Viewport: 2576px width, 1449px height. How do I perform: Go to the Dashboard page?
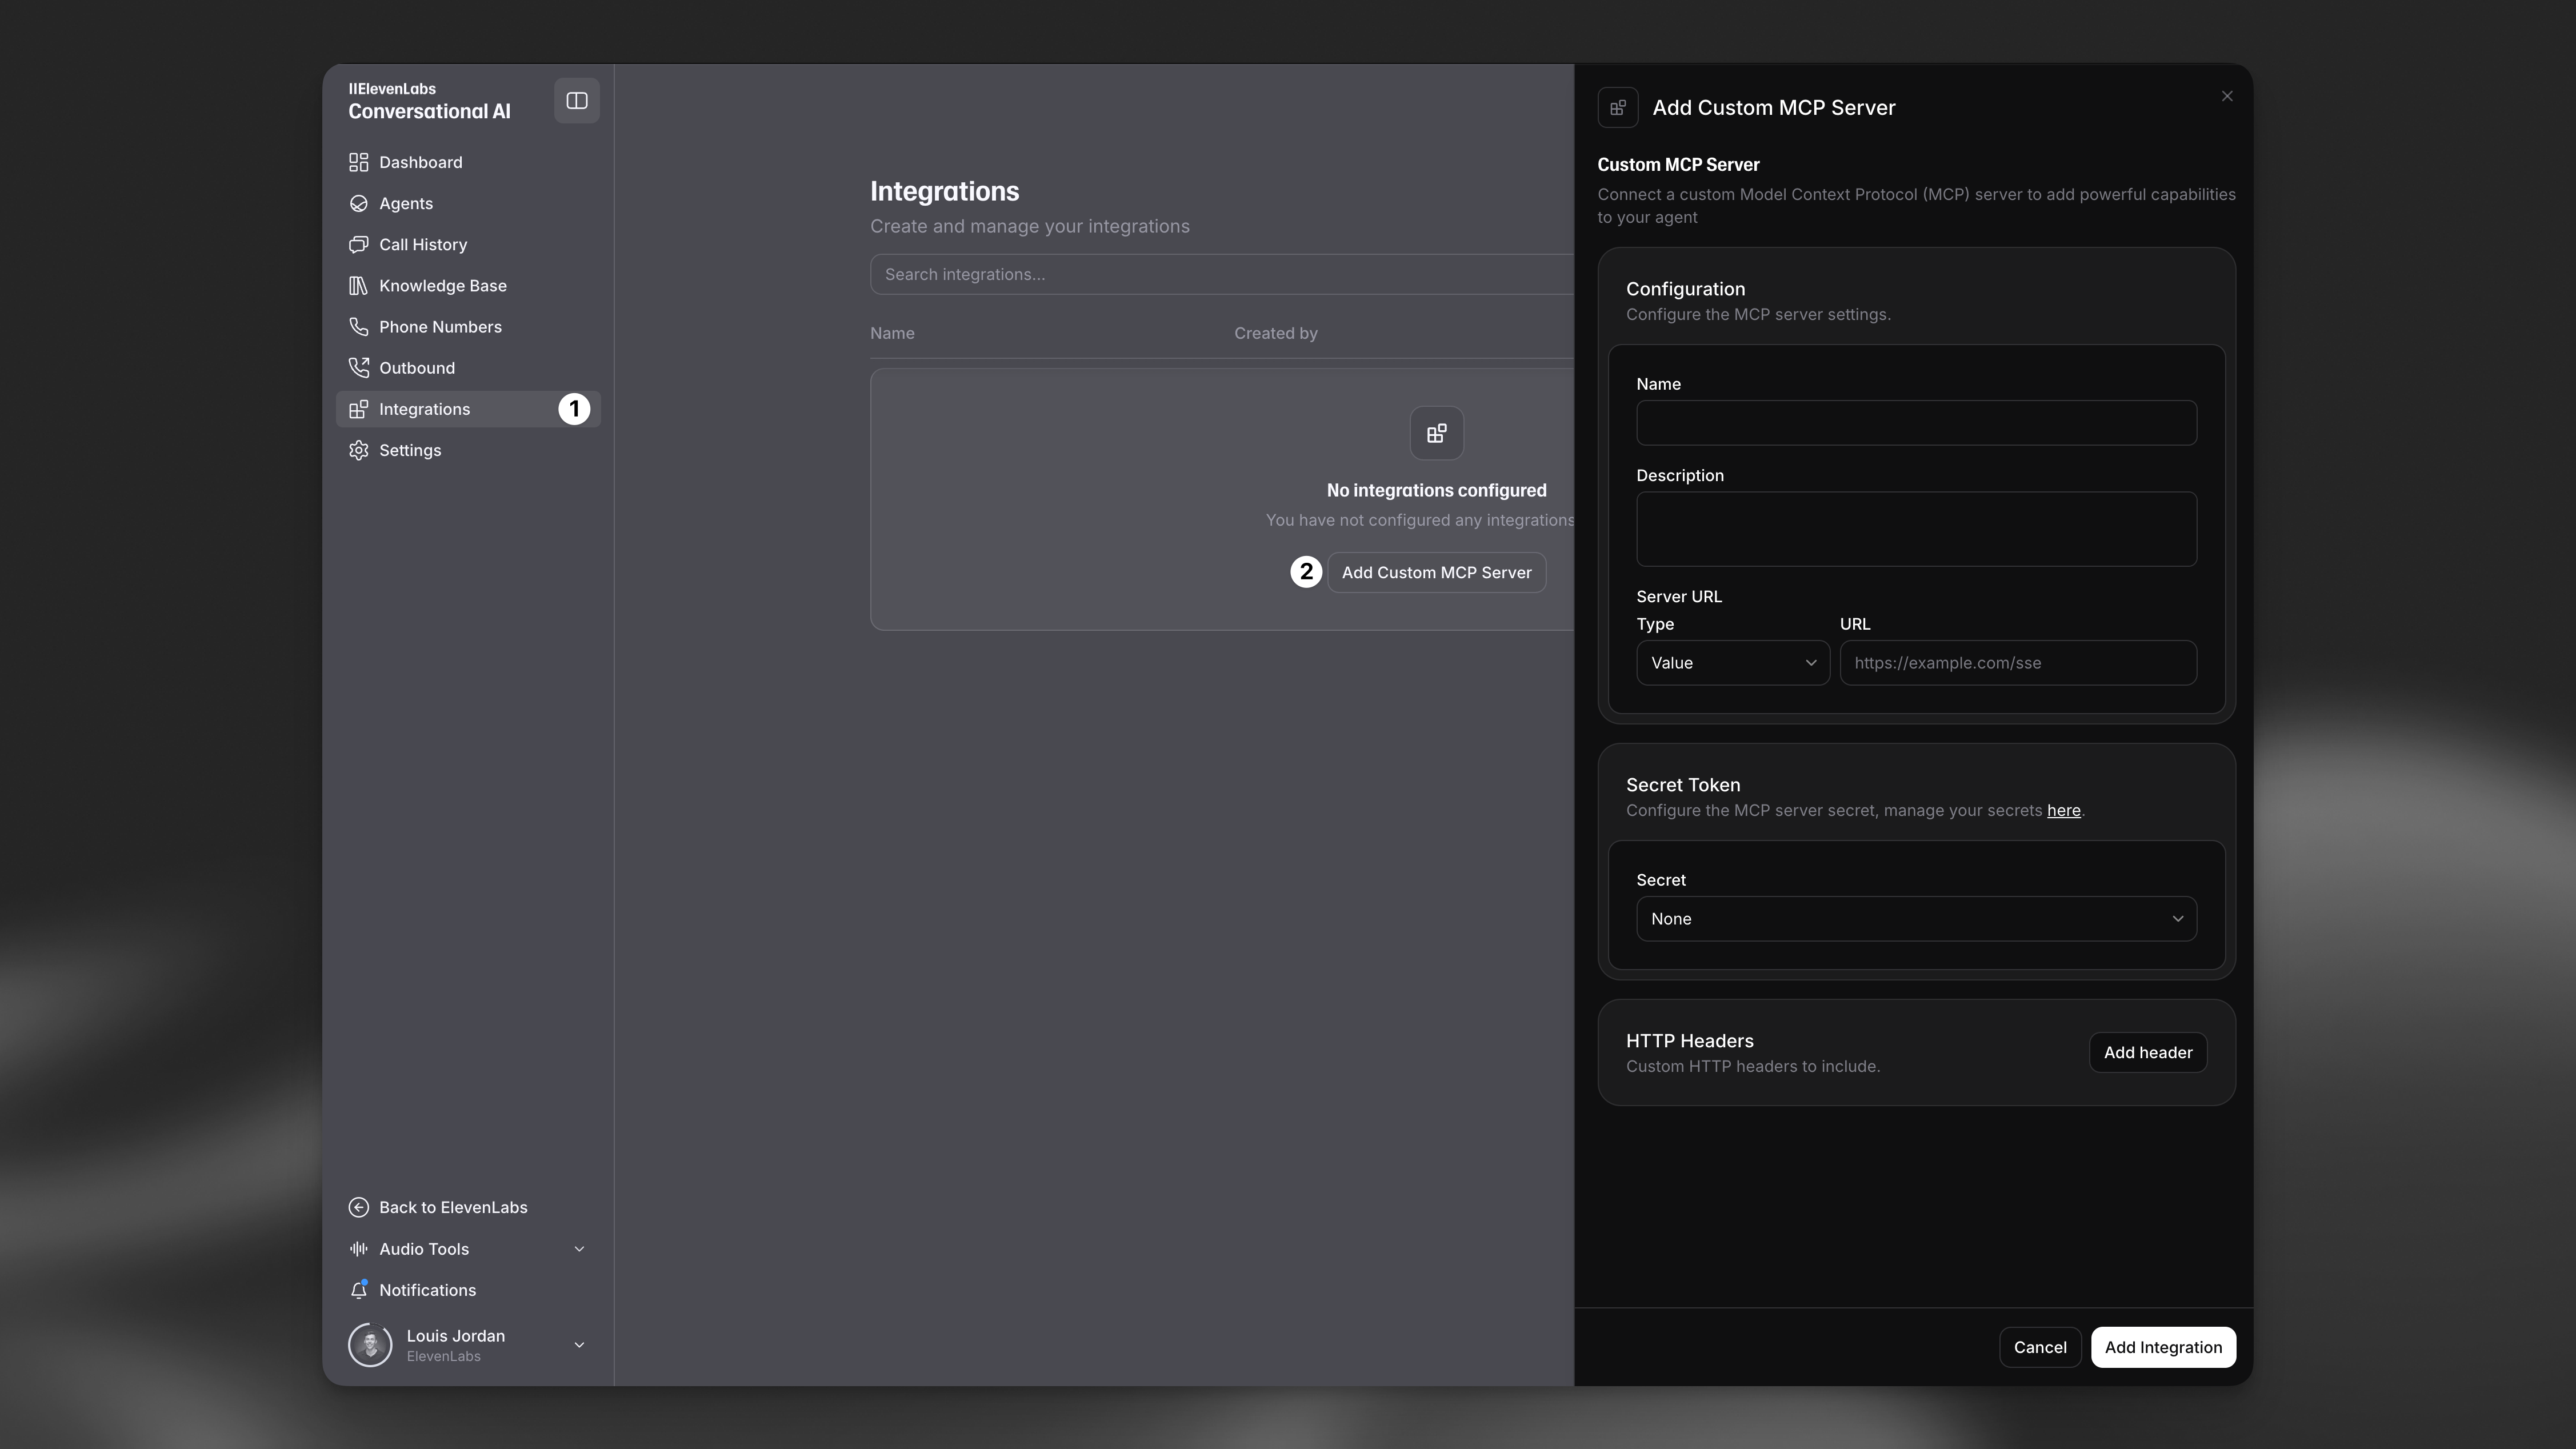420,162
